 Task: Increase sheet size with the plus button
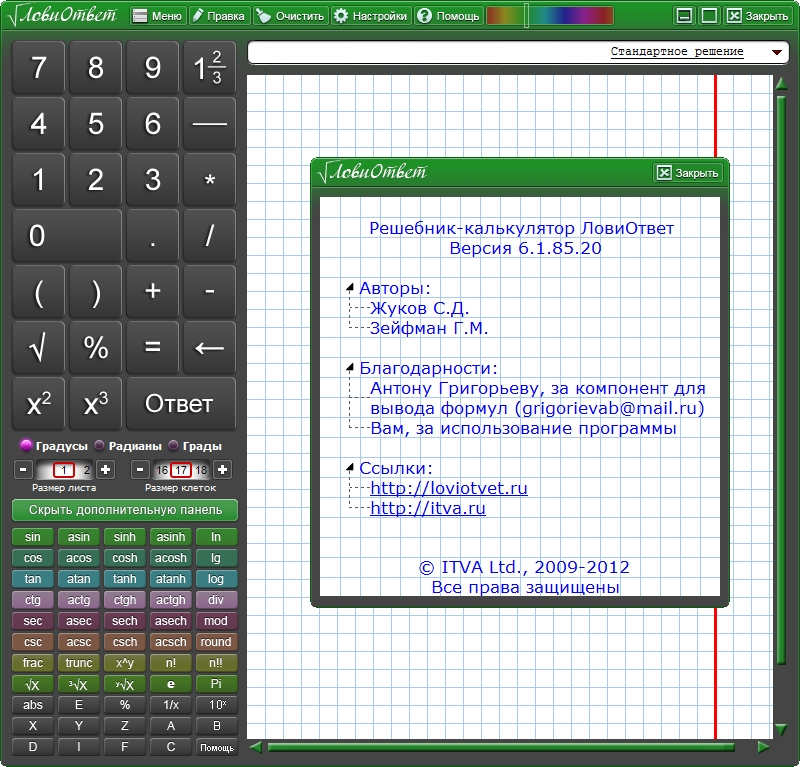click(105, 469)
